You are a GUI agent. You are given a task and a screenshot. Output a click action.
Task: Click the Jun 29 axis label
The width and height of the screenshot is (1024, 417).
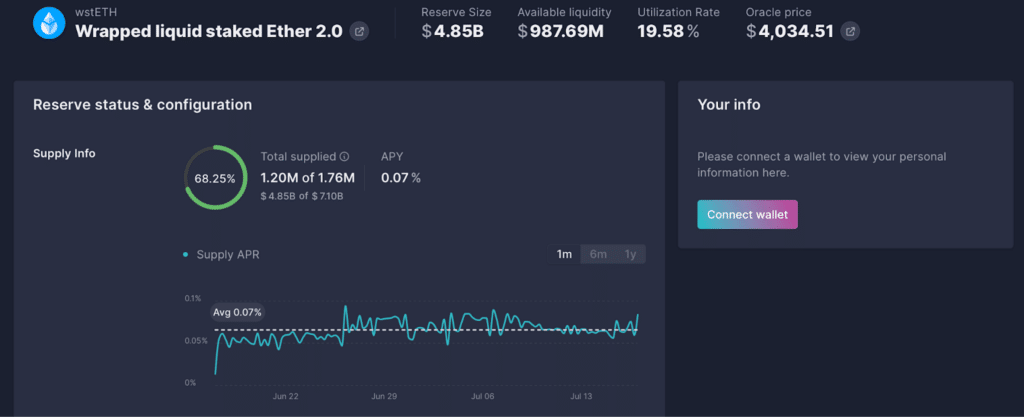click(384, 396)
